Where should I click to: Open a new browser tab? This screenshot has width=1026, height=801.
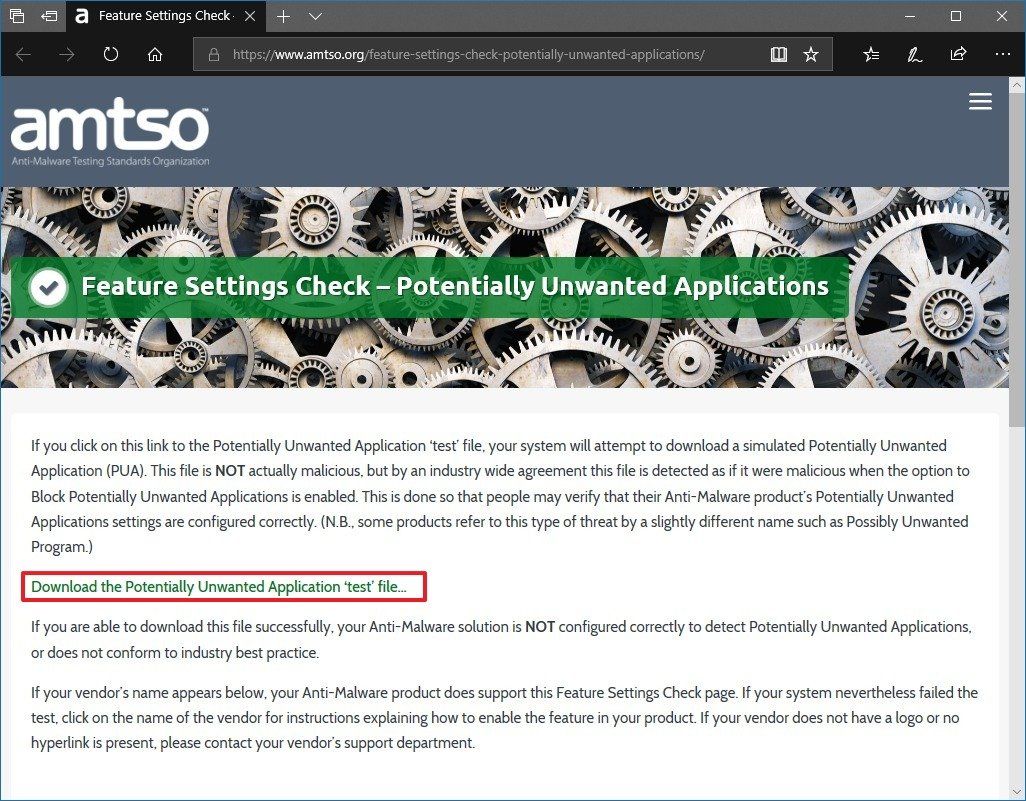pos(284,16)
